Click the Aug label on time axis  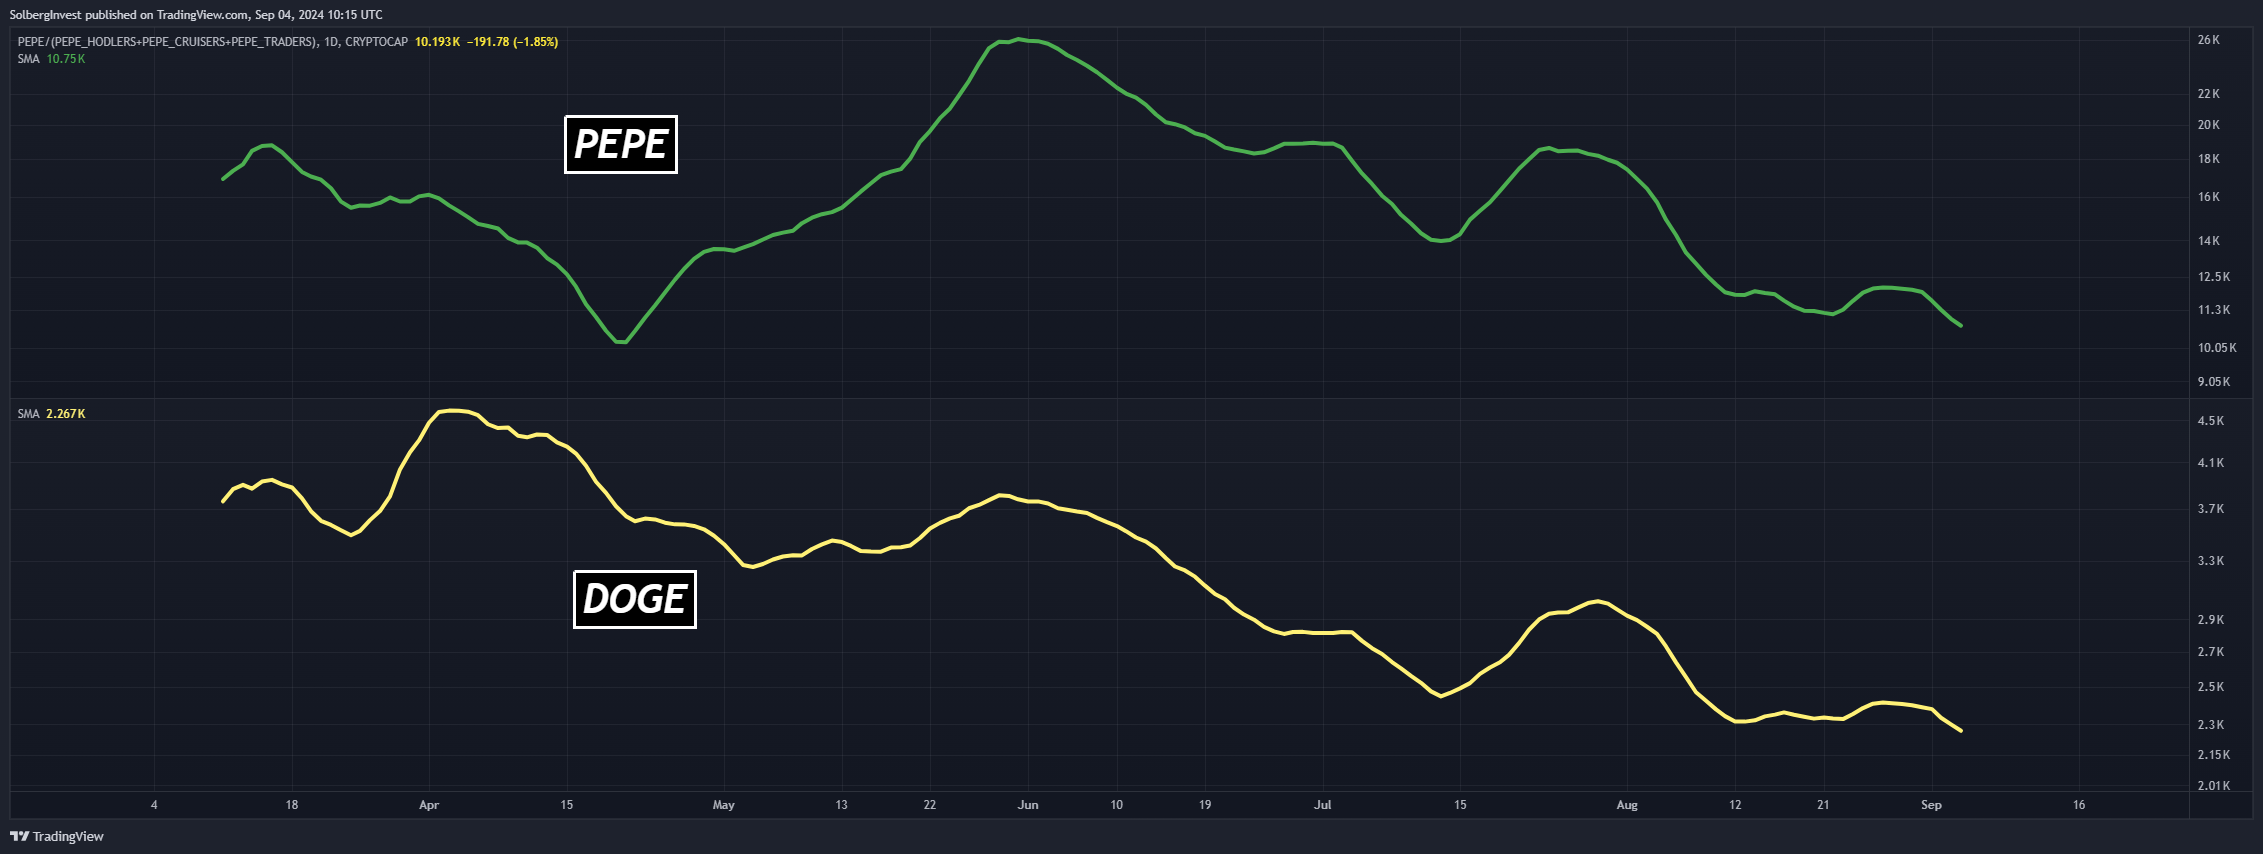tap(1627, 805)
